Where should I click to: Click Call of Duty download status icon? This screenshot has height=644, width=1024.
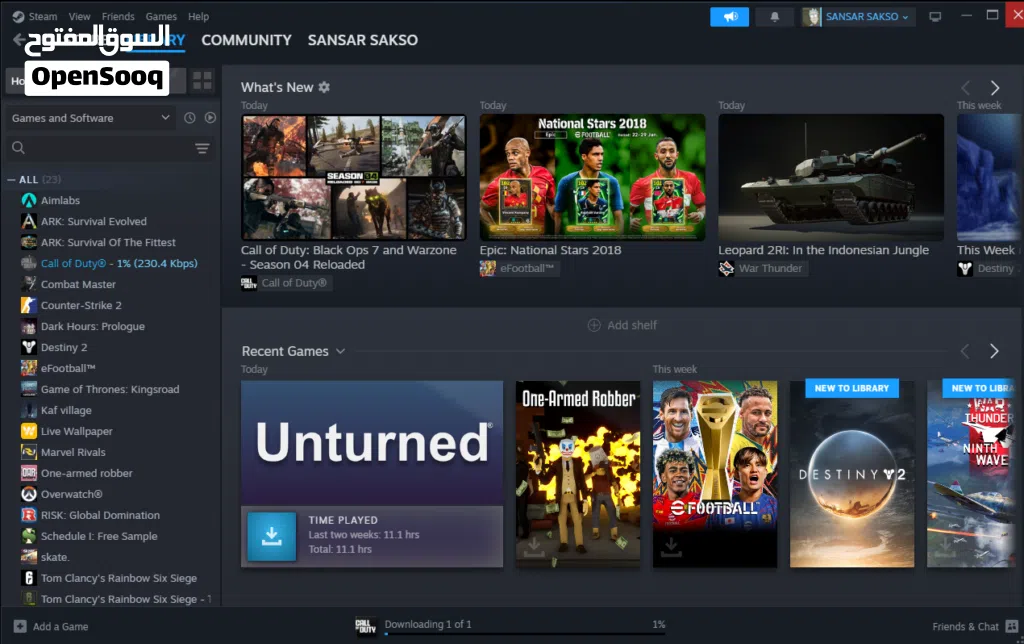[x=366, y=626]
